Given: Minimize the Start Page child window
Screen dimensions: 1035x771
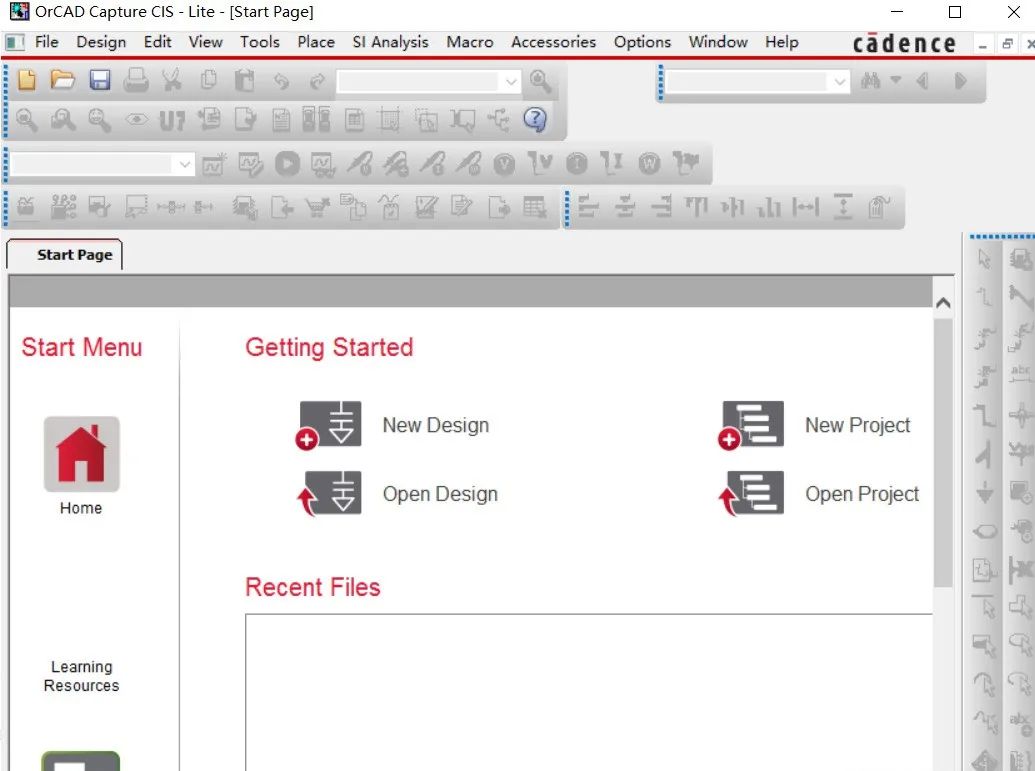Looking at the screenshot, I should (983, 46).
